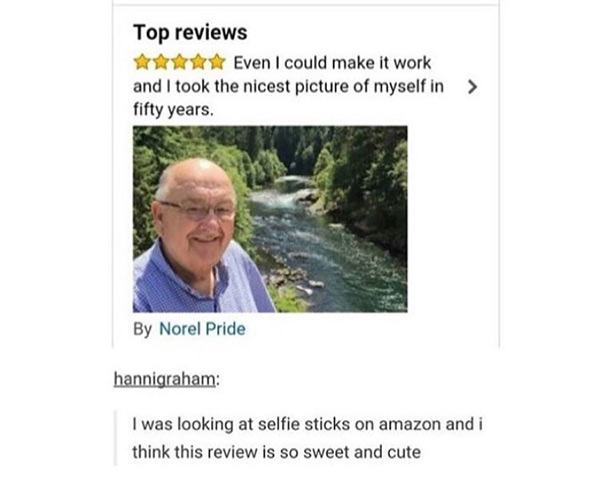This screenshot has height=483, width=600.
Task: Click the man's blue shirt in photo
Action: click(203, 283)
